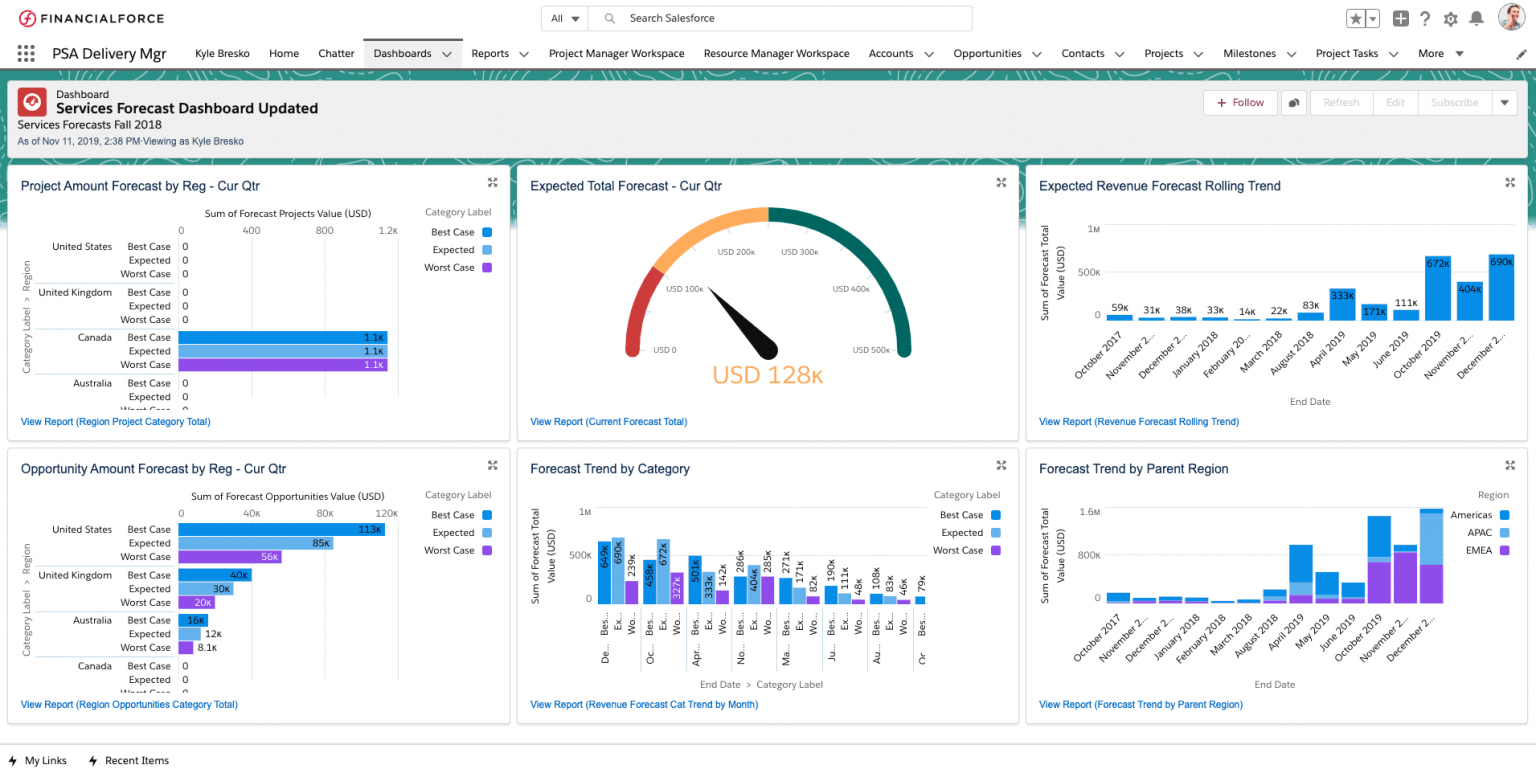Open the Help question mark icon
The image size is (1536, 777).
[1425, 19]
